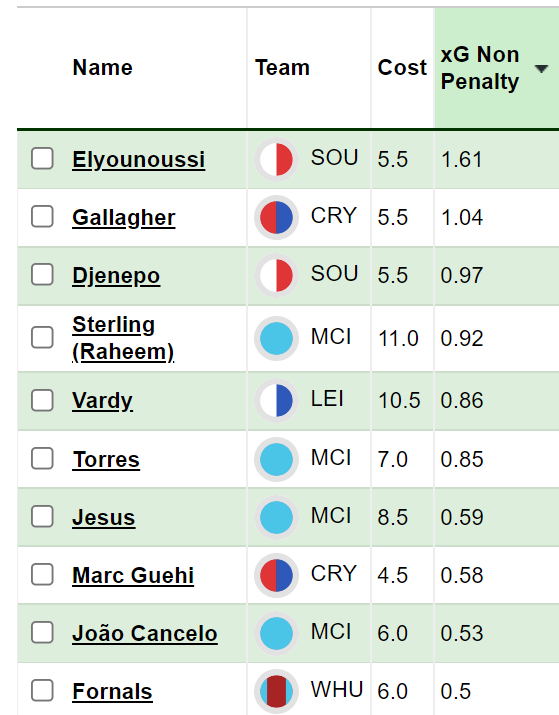Click the 1.61 xG value cell

[497, 160]
